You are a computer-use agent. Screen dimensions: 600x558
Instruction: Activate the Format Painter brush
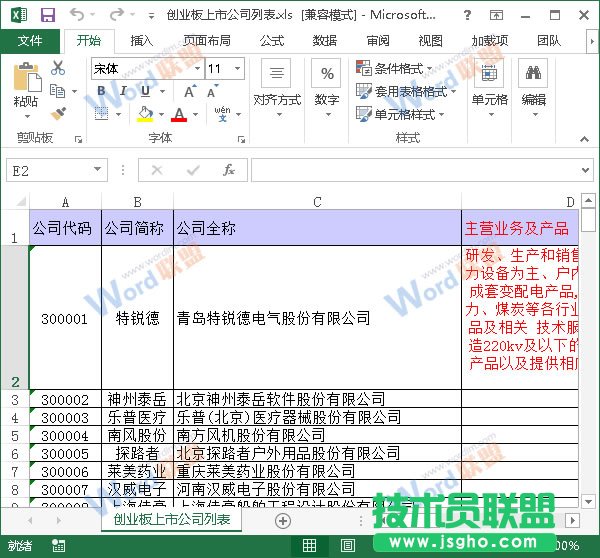point(58,114)
